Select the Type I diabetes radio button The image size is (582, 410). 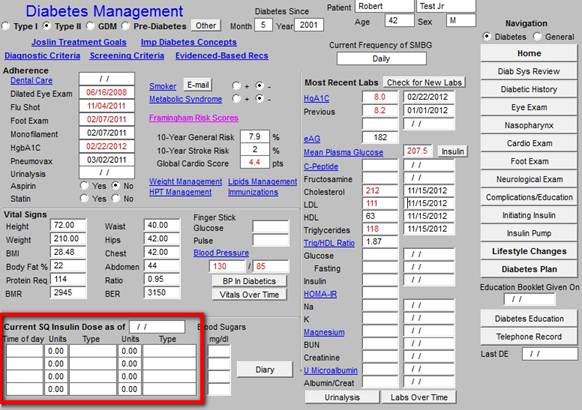[x=6, y=26]
